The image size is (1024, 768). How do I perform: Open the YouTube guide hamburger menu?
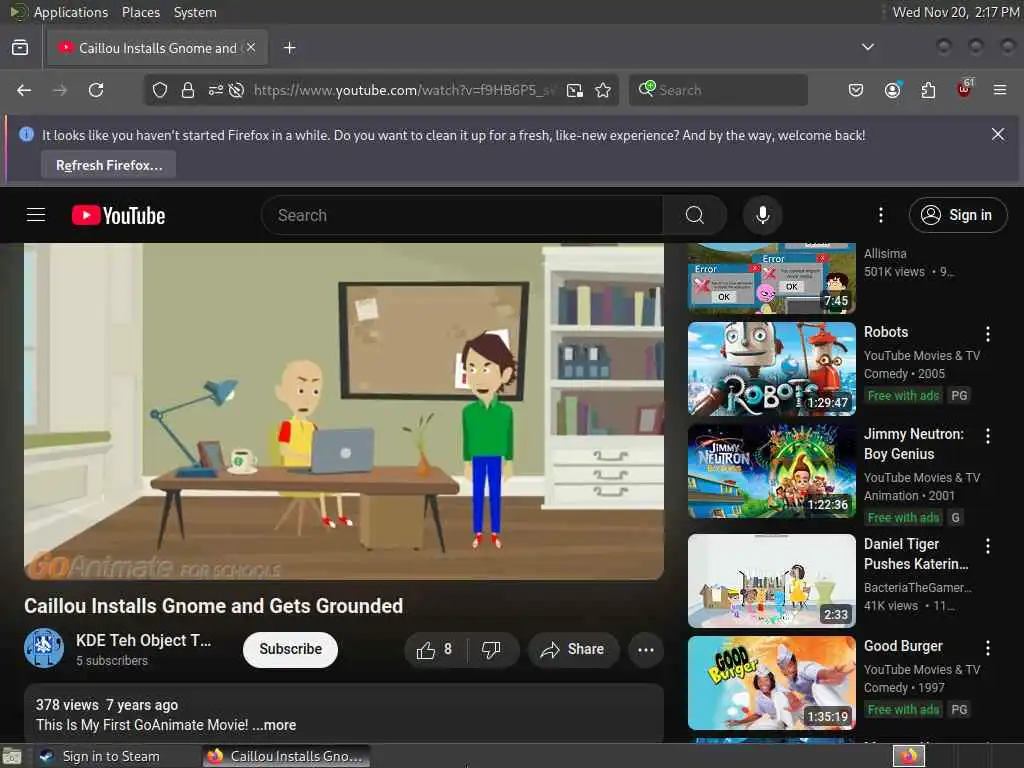coord(36,215)
